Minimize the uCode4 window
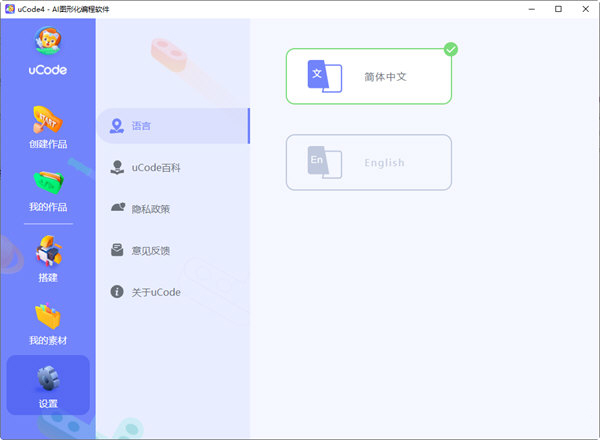Viewport: 600px width, 440px height. [532, 9]
